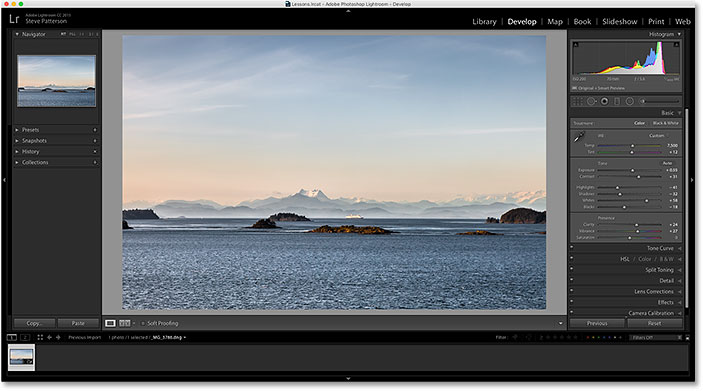Hide the left panel group arrow

tap(4, 180)
